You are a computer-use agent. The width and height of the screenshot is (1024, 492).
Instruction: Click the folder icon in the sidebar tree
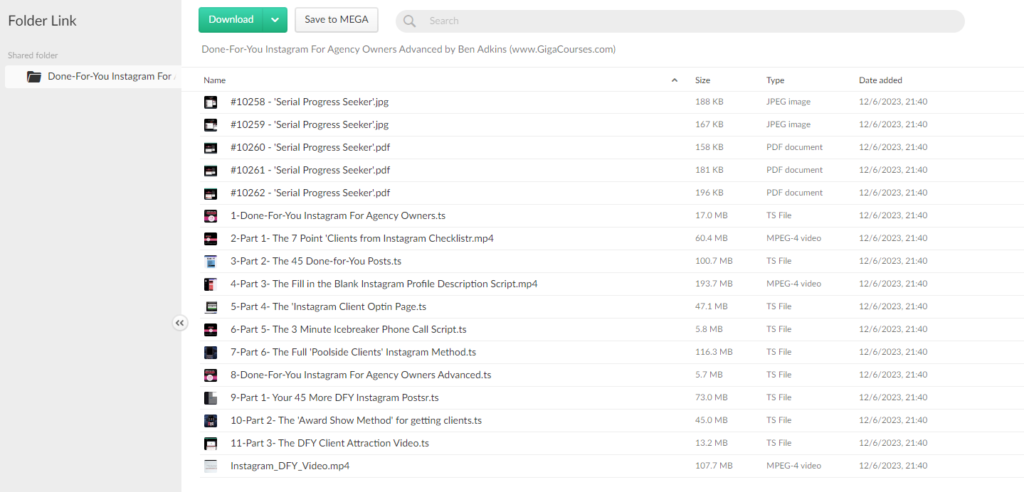pyautogui.click(x=34, y=76)
